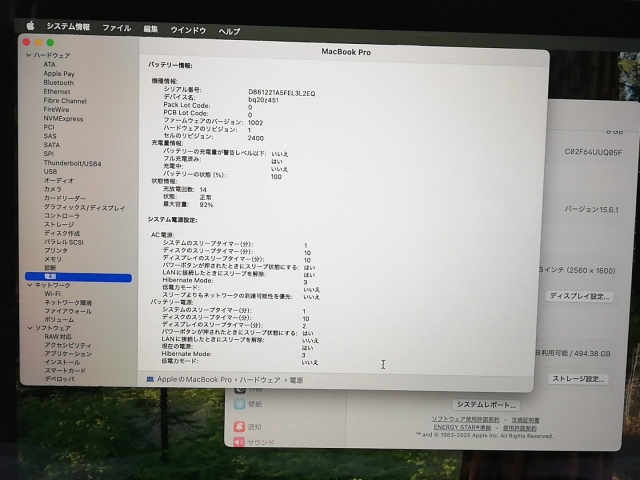Select カードリーダー in the sidebar
The image size is (640, 480).
(x=64, y=198)
